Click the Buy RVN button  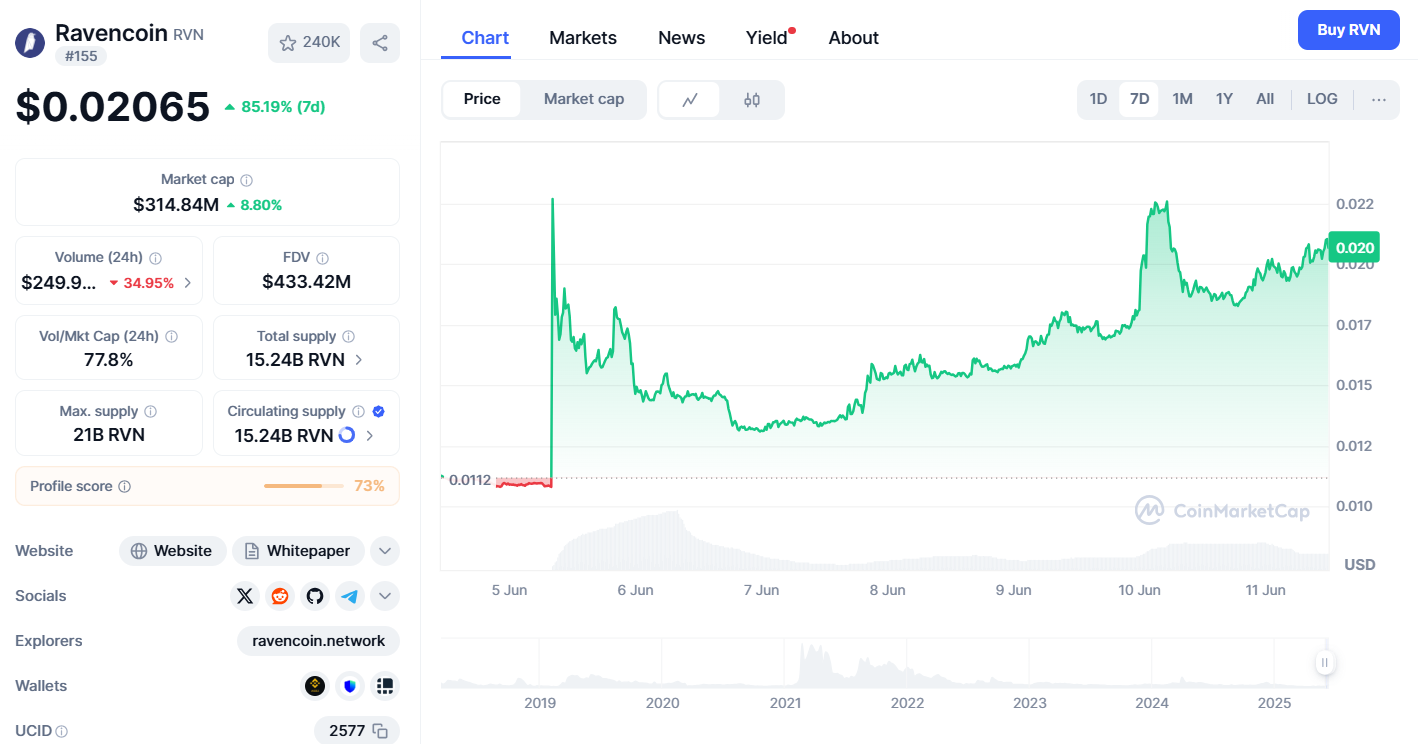pos(1348,30)
